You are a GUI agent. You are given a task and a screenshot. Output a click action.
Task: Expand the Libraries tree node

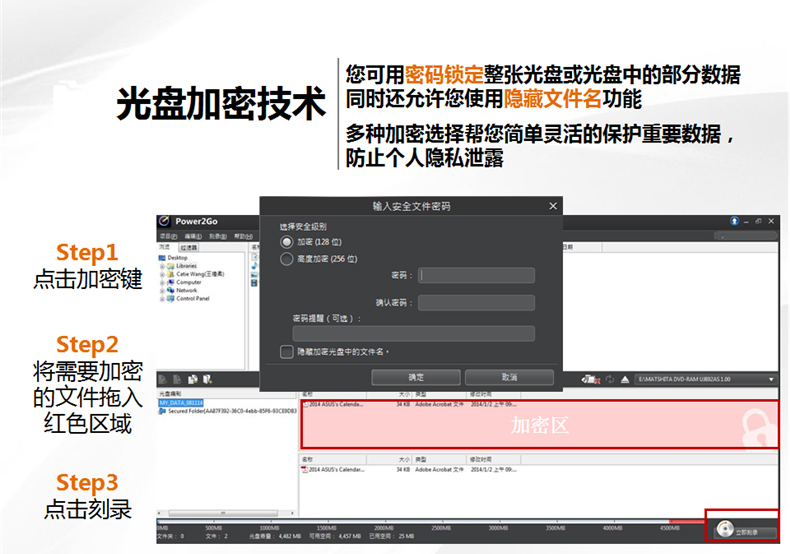tap(163, 265)
